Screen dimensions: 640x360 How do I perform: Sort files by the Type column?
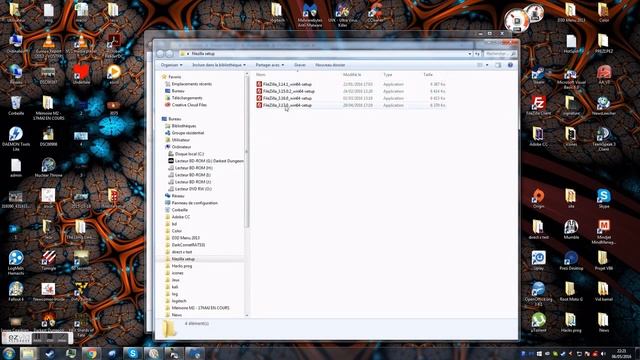pyautogui.click(x=388, y=75)
